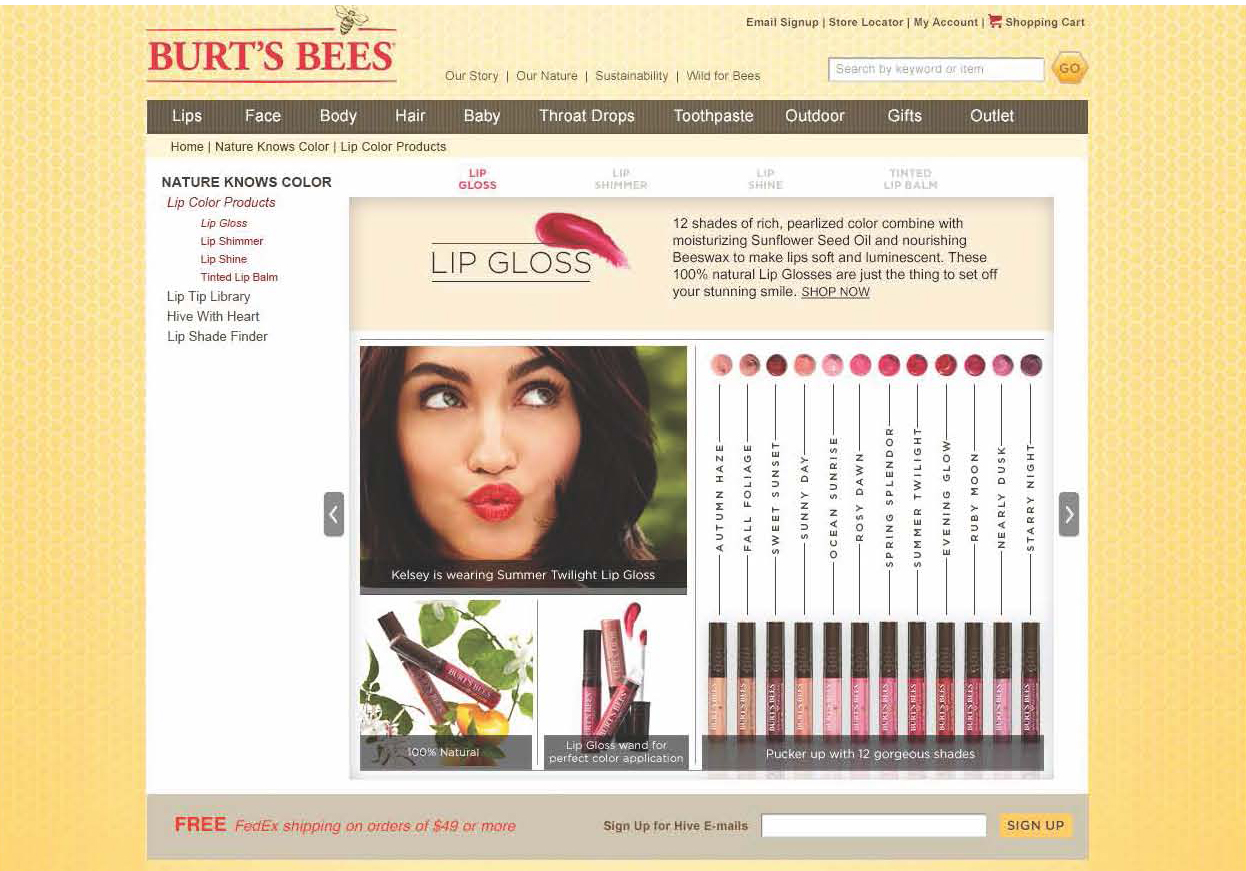
Task: Select the Ocean Sunrise color swatch
Action: 833,365
